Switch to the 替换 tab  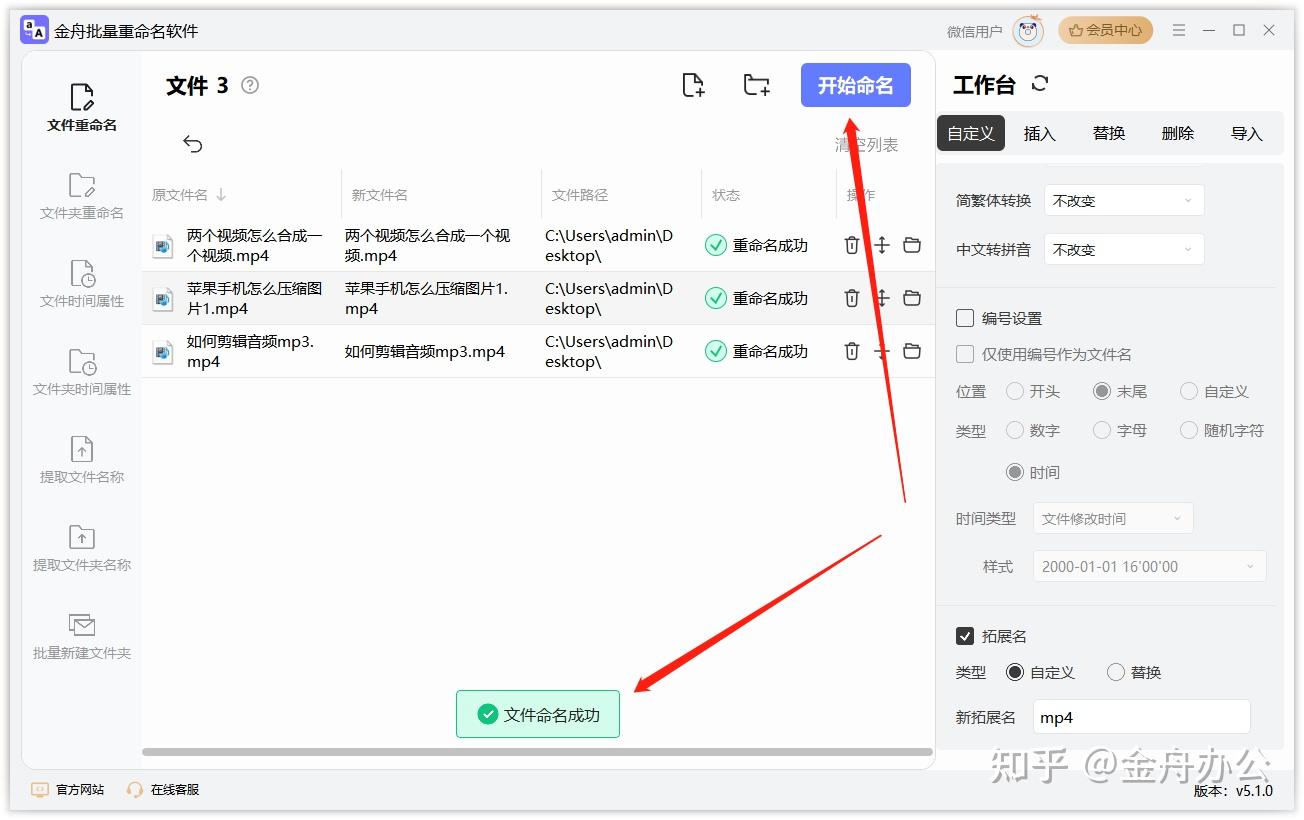point(1109,133)
